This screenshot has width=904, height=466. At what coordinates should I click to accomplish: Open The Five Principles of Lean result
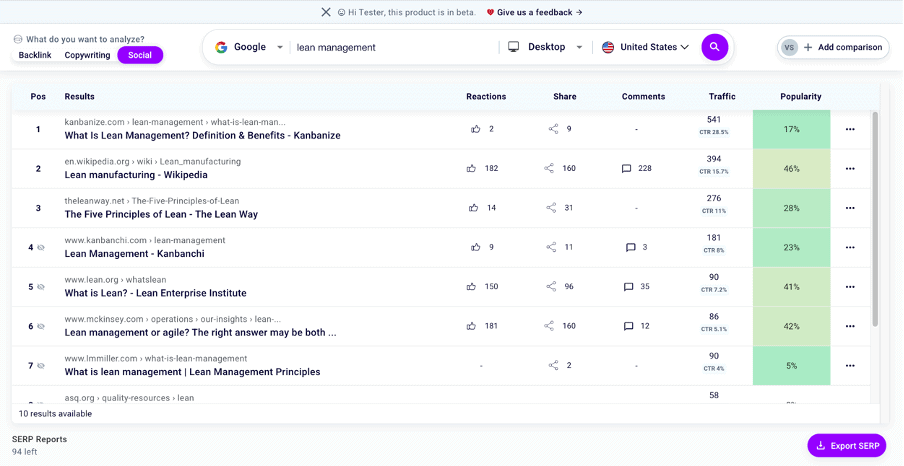point(161,214)
